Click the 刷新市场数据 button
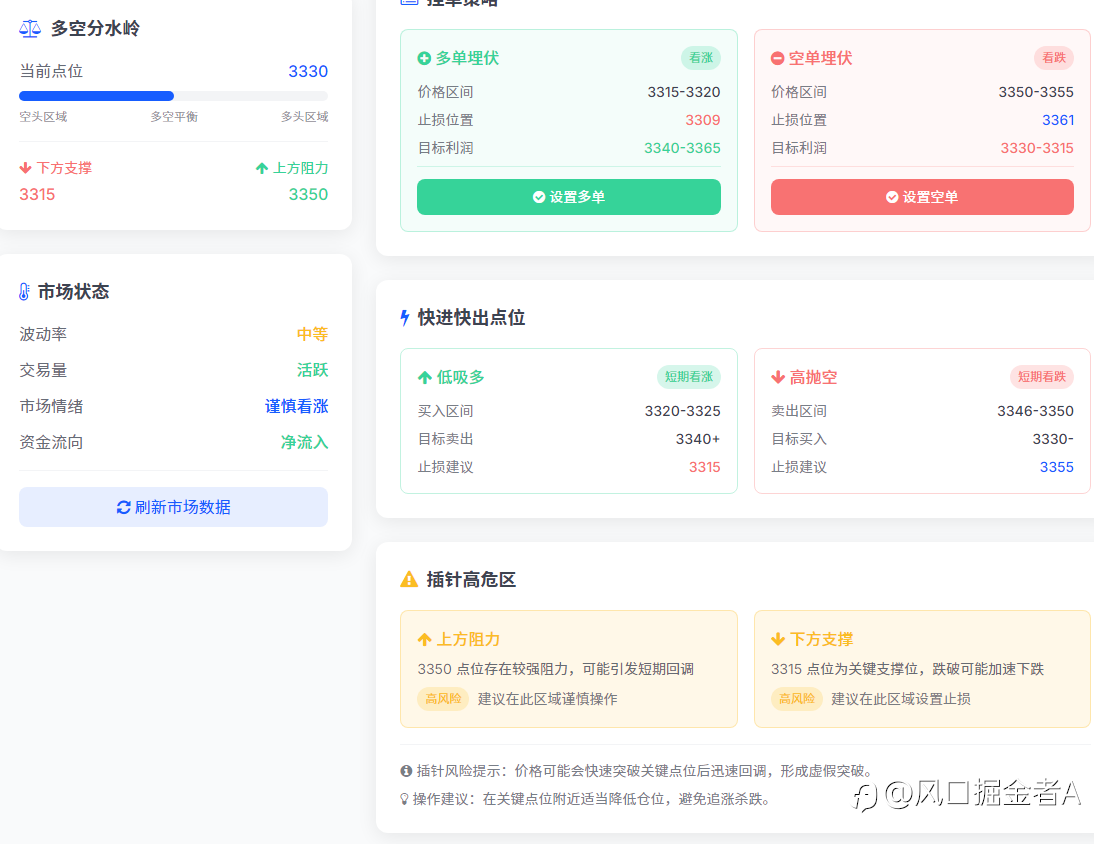The image size is (1094, 844). pyautogui.click(x=173, y=507)
